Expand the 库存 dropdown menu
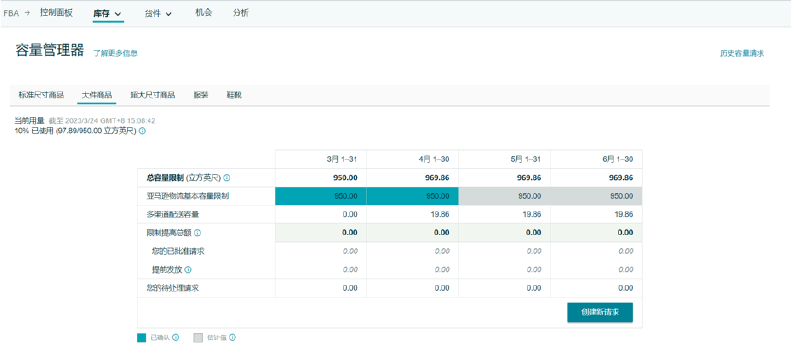792x360 pixels. click(x=108, y=14)
